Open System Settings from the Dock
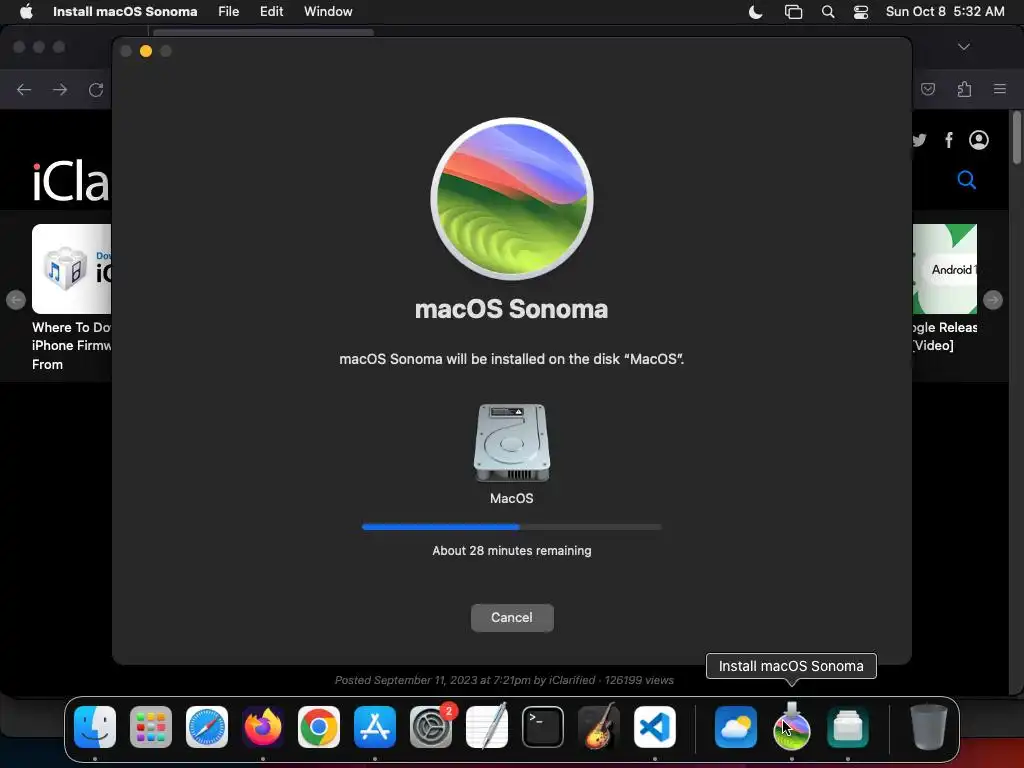The width and height of the screenshot is (1024, 768). 431,727
